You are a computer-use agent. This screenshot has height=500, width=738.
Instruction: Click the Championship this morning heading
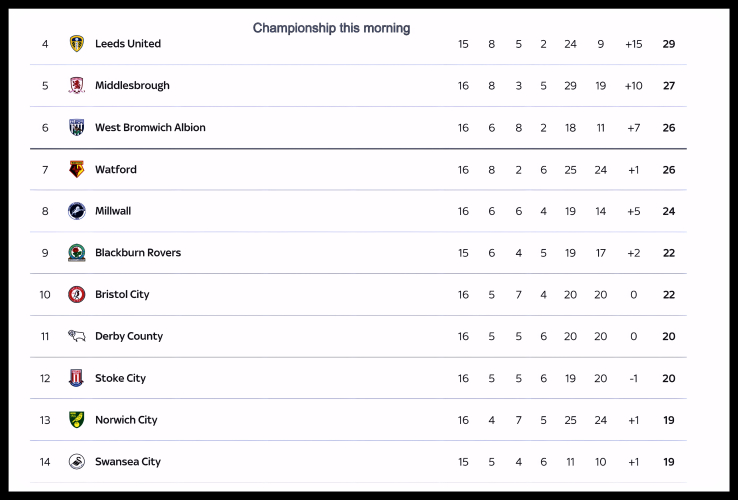[x=331, y=28]
